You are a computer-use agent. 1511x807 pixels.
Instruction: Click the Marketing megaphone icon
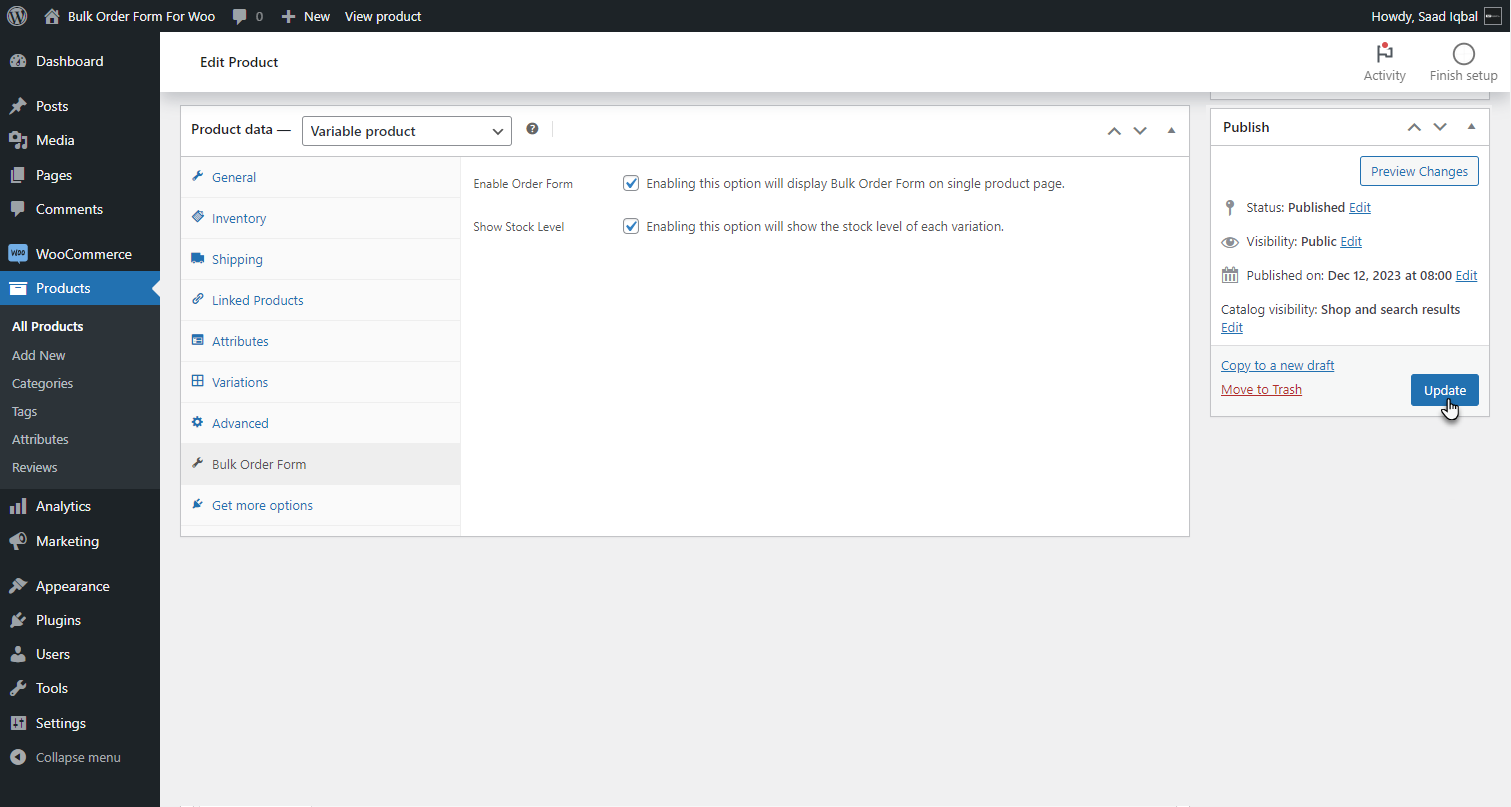click(18, 541)
